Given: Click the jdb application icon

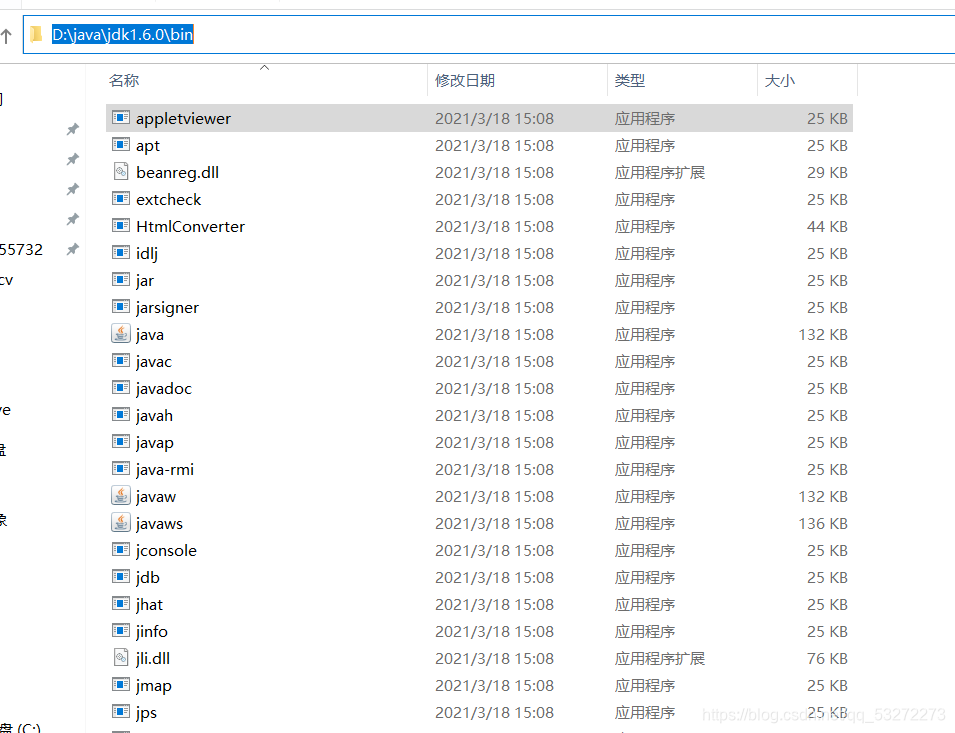Looking at the screenshot, I should pos(121,577).
